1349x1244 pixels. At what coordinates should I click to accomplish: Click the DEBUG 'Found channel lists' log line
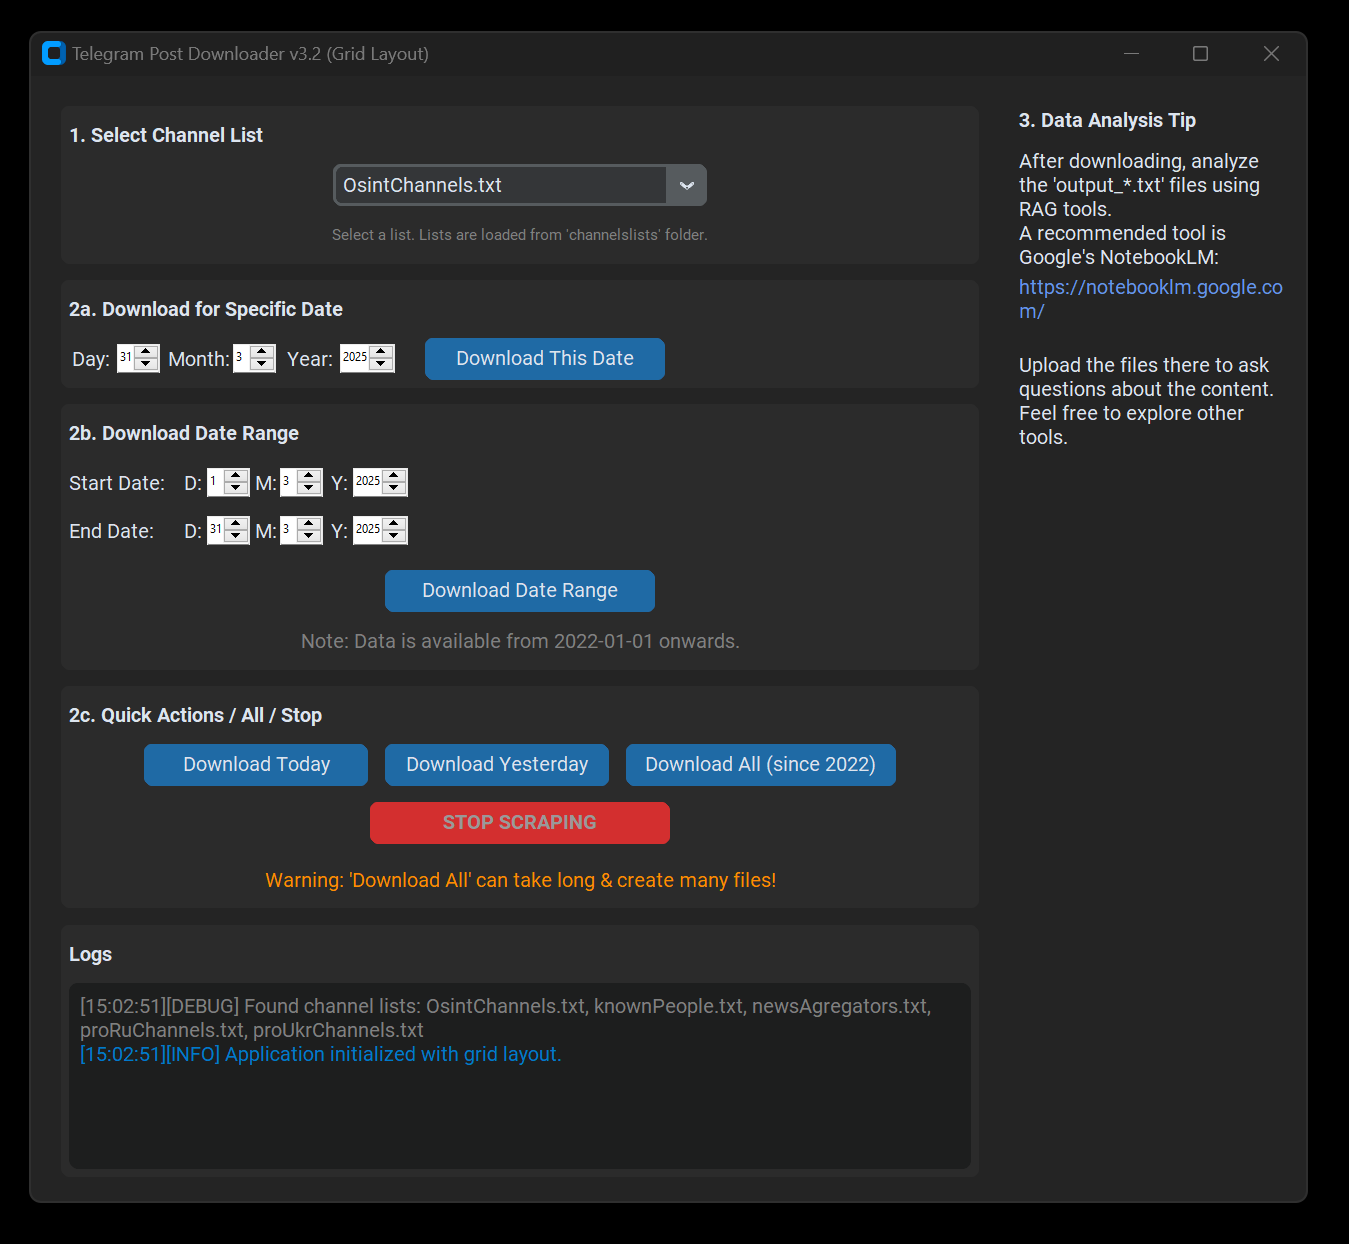(506, 1018)
